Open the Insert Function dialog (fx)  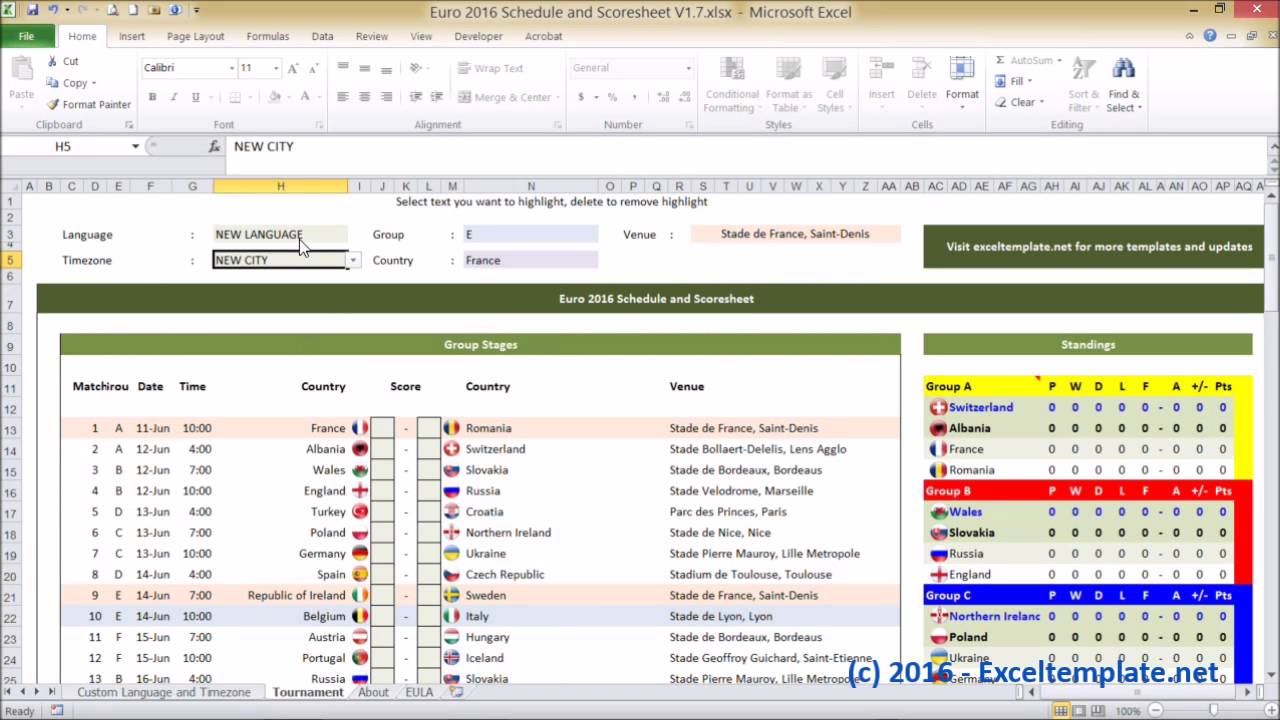click(214, 146)
